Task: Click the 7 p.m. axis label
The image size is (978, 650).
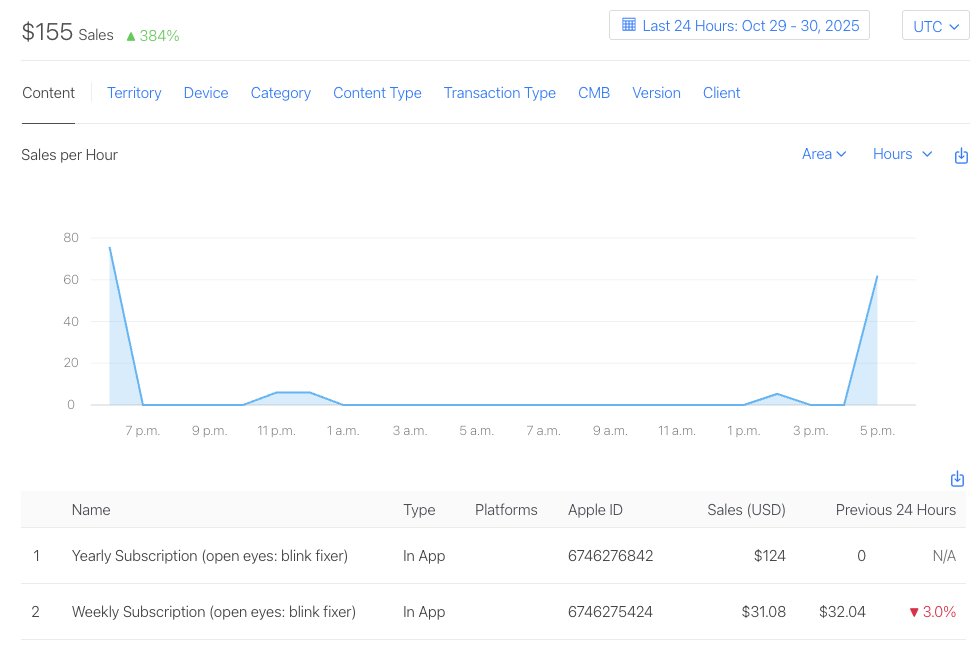Action: point(143,430)
